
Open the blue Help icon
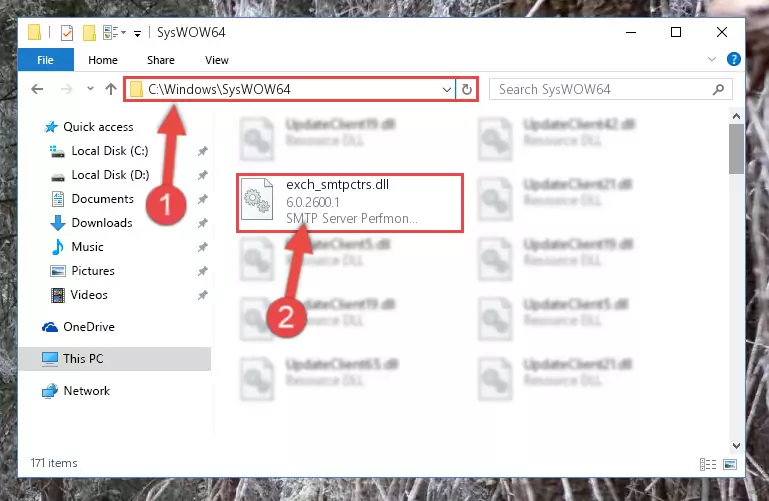[734, 59]
